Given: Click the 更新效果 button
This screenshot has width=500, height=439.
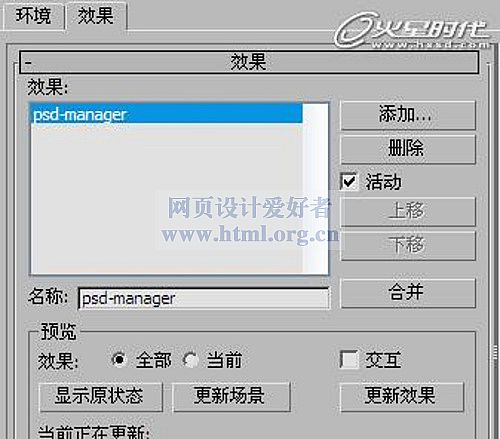Looking at the screenshot, I should coord(402,396).
